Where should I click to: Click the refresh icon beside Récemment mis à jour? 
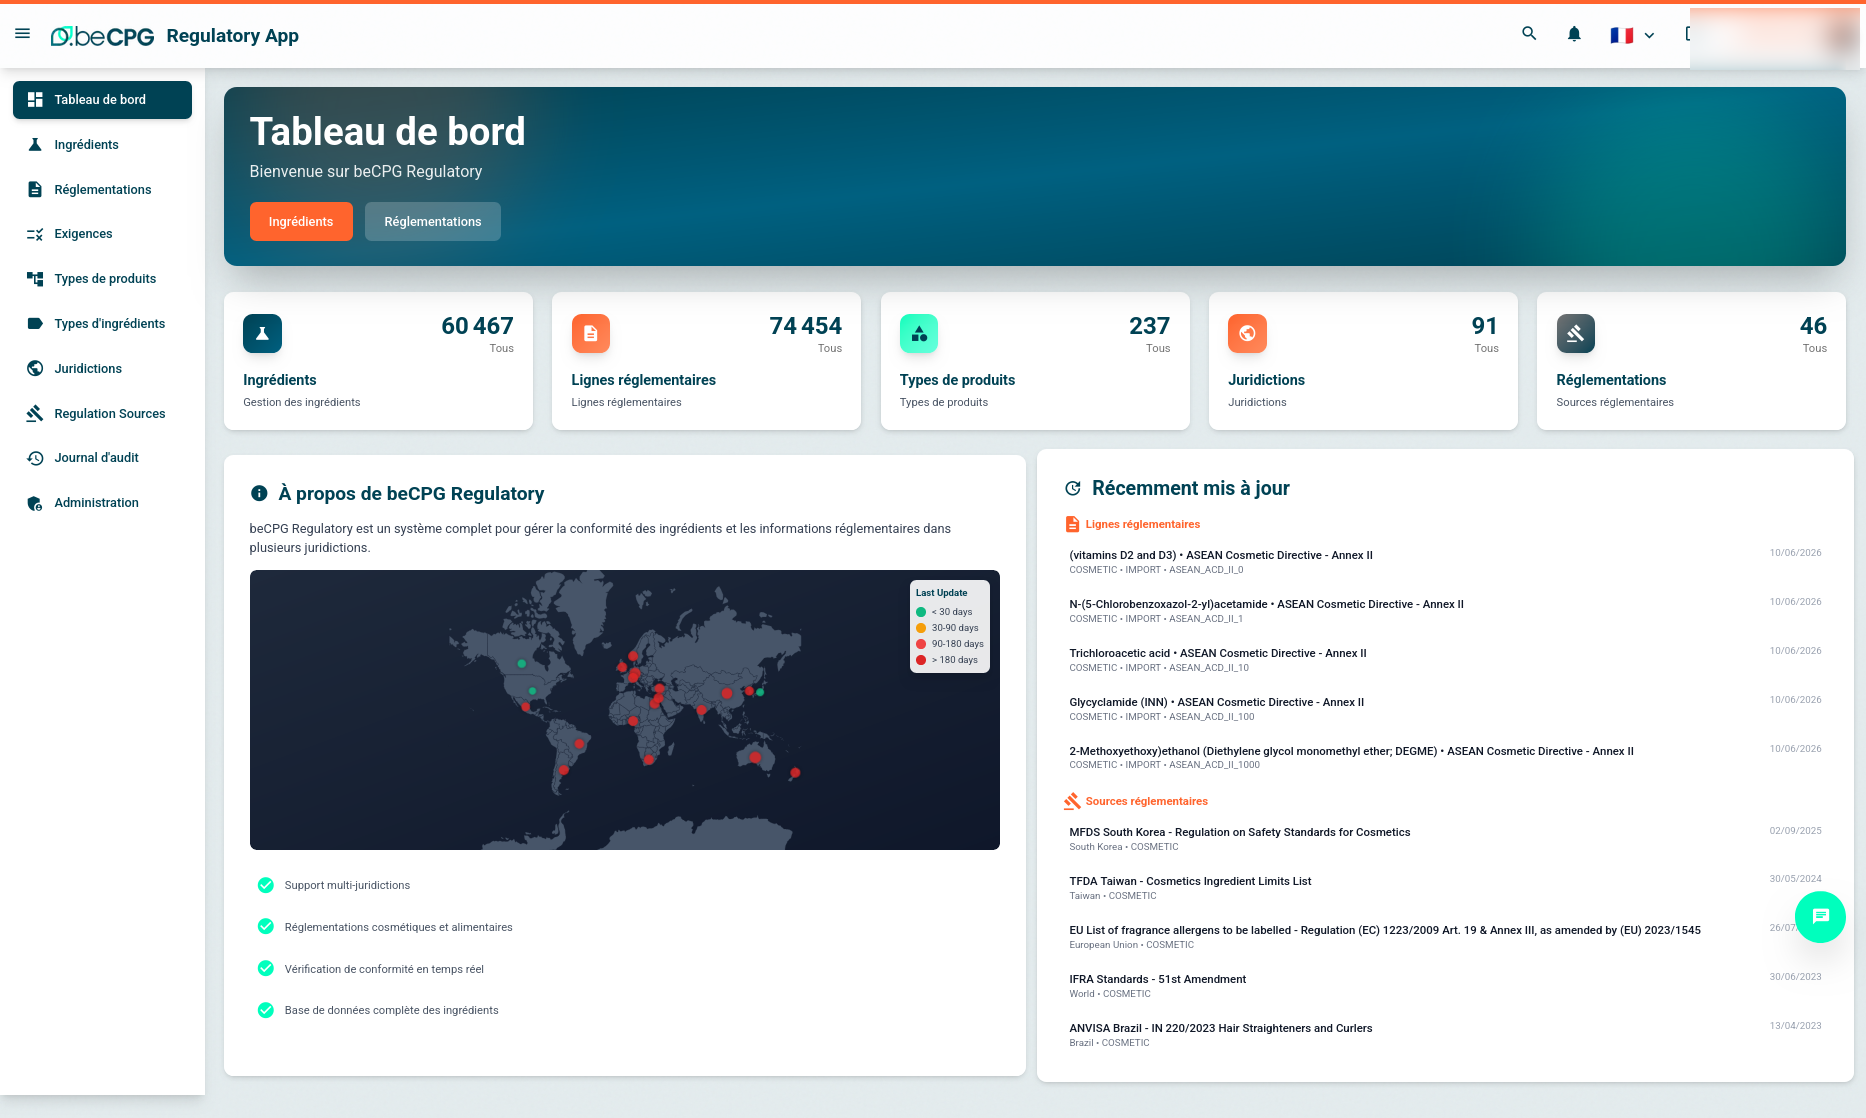click(x=1073, y=488)
